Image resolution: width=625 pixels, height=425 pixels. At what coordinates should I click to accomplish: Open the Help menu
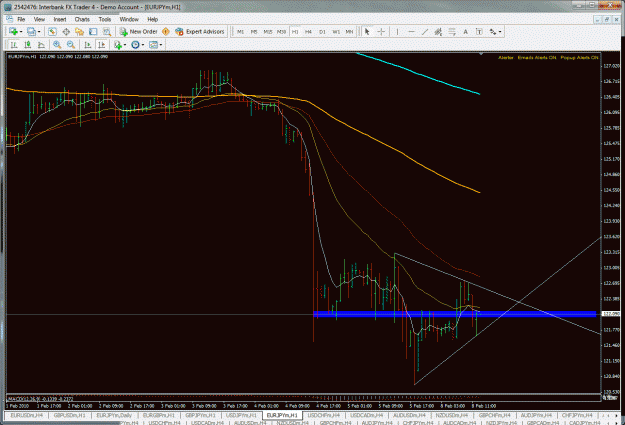(x=153, y=19)
